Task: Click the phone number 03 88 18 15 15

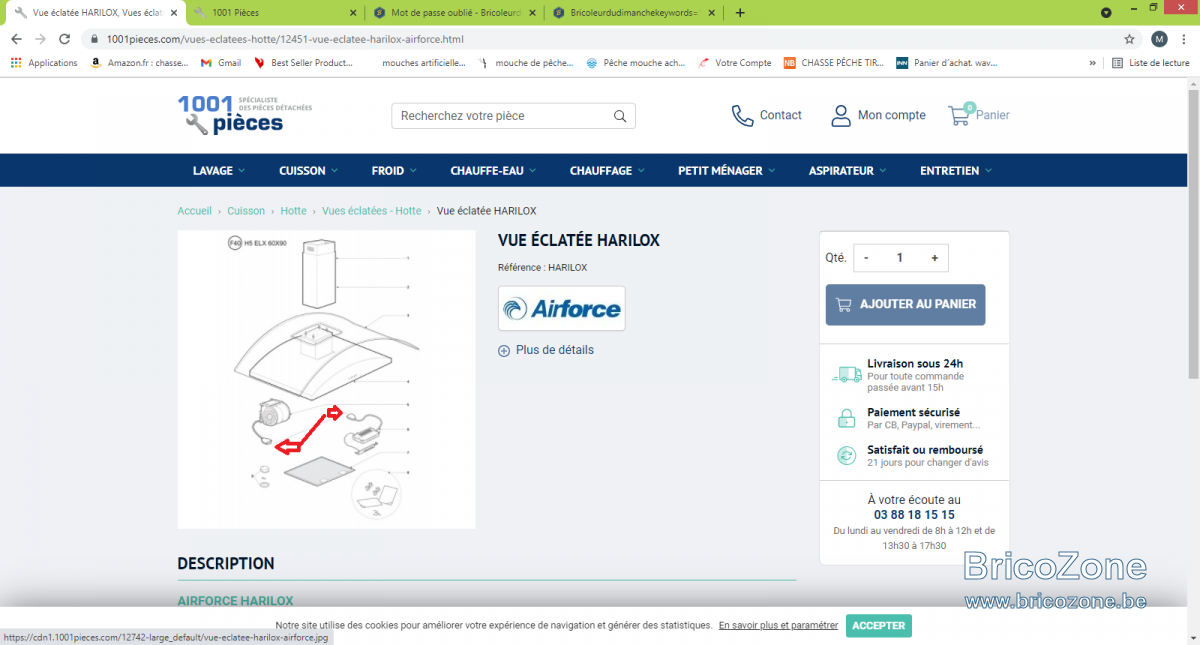Action: (913, 515)
